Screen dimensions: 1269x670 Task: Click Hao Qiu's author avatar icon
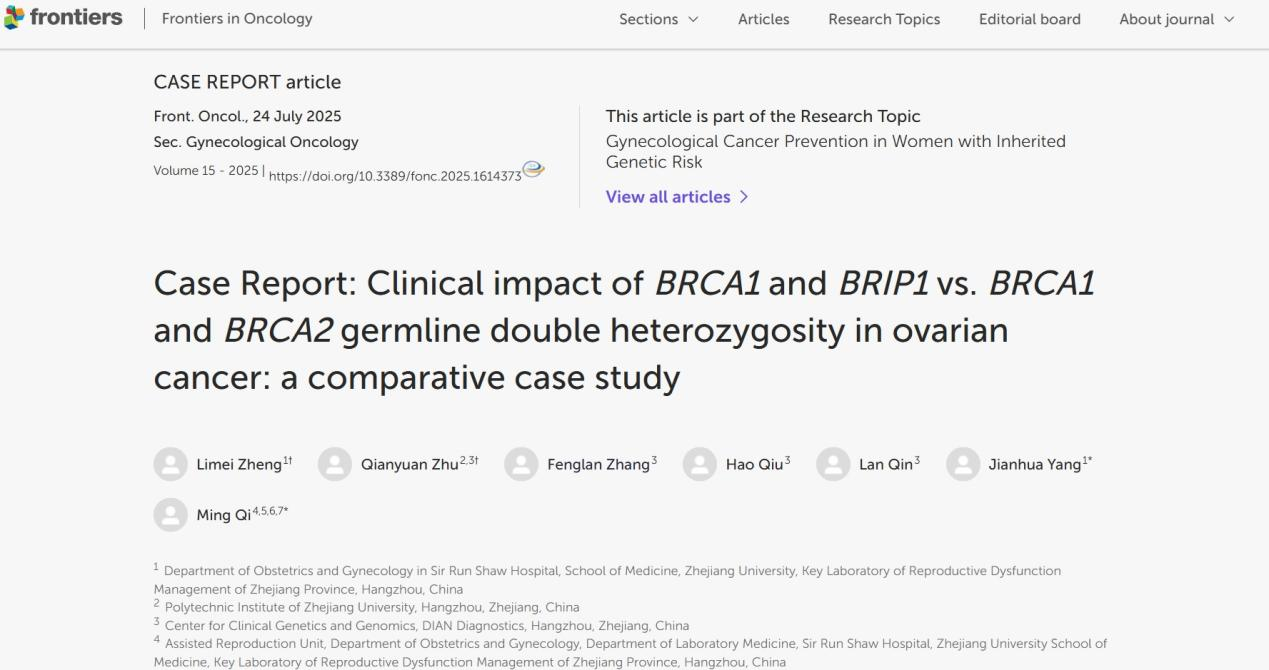(x=699, y=464)
